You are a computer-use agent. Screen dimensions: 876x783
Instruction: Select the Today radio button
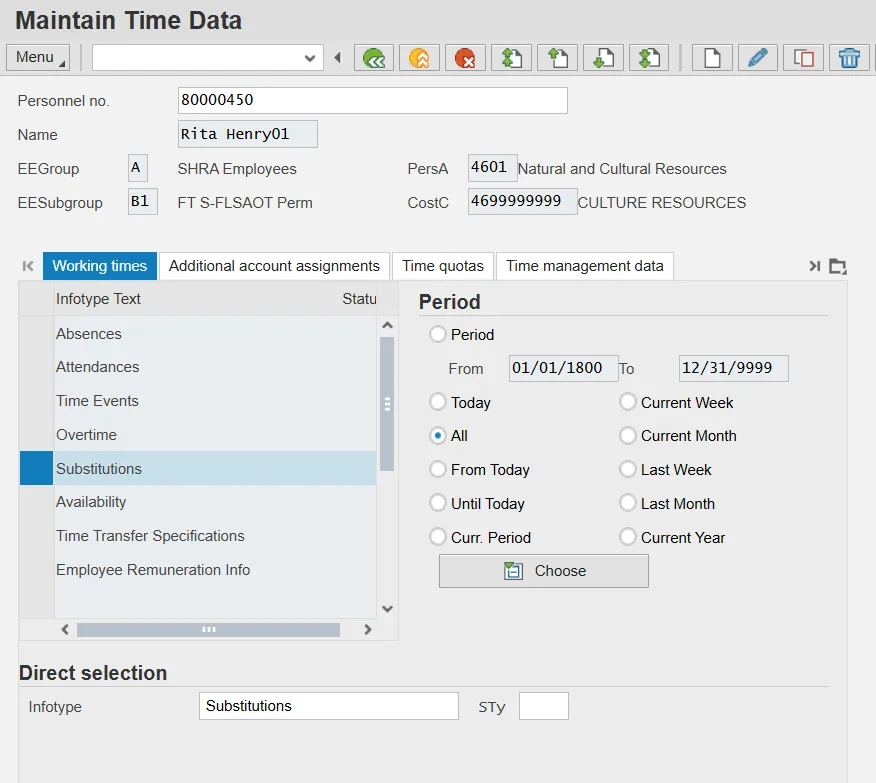[x=438, y=402]
